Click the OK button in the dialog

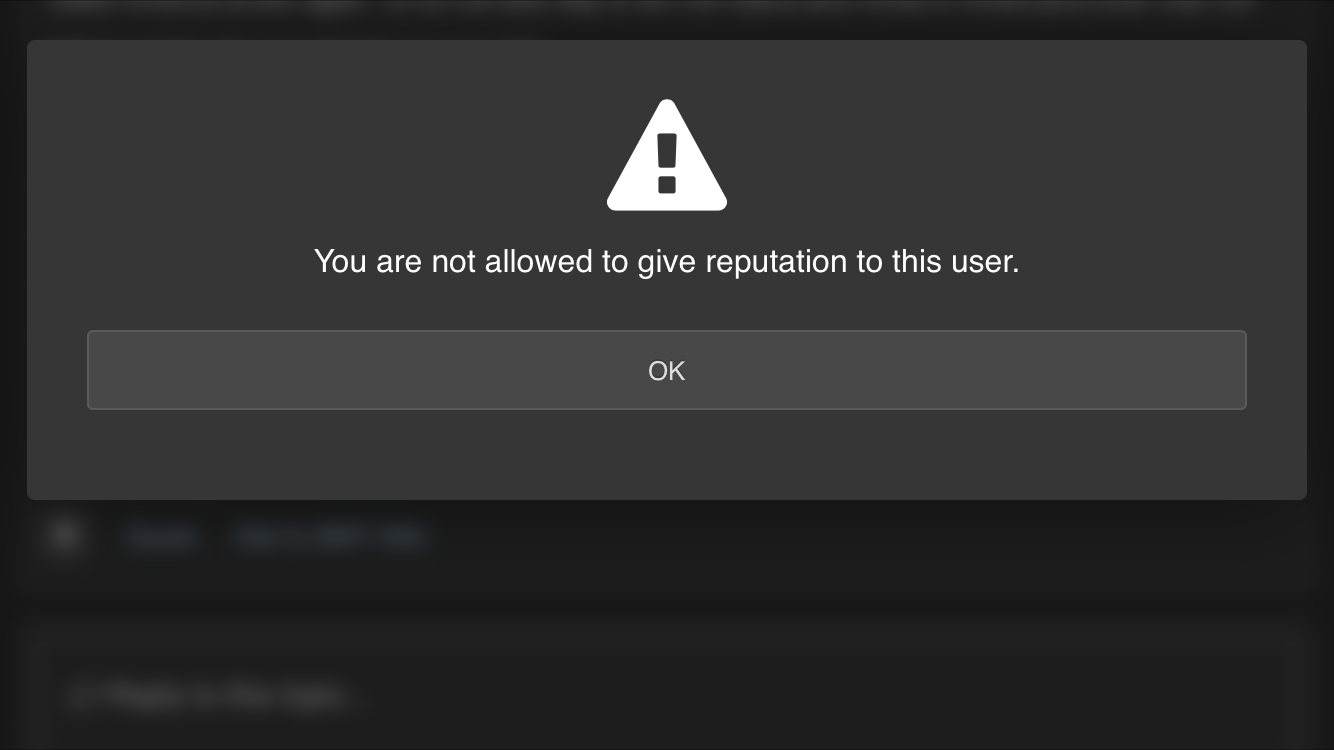click(x=666, y=370)
